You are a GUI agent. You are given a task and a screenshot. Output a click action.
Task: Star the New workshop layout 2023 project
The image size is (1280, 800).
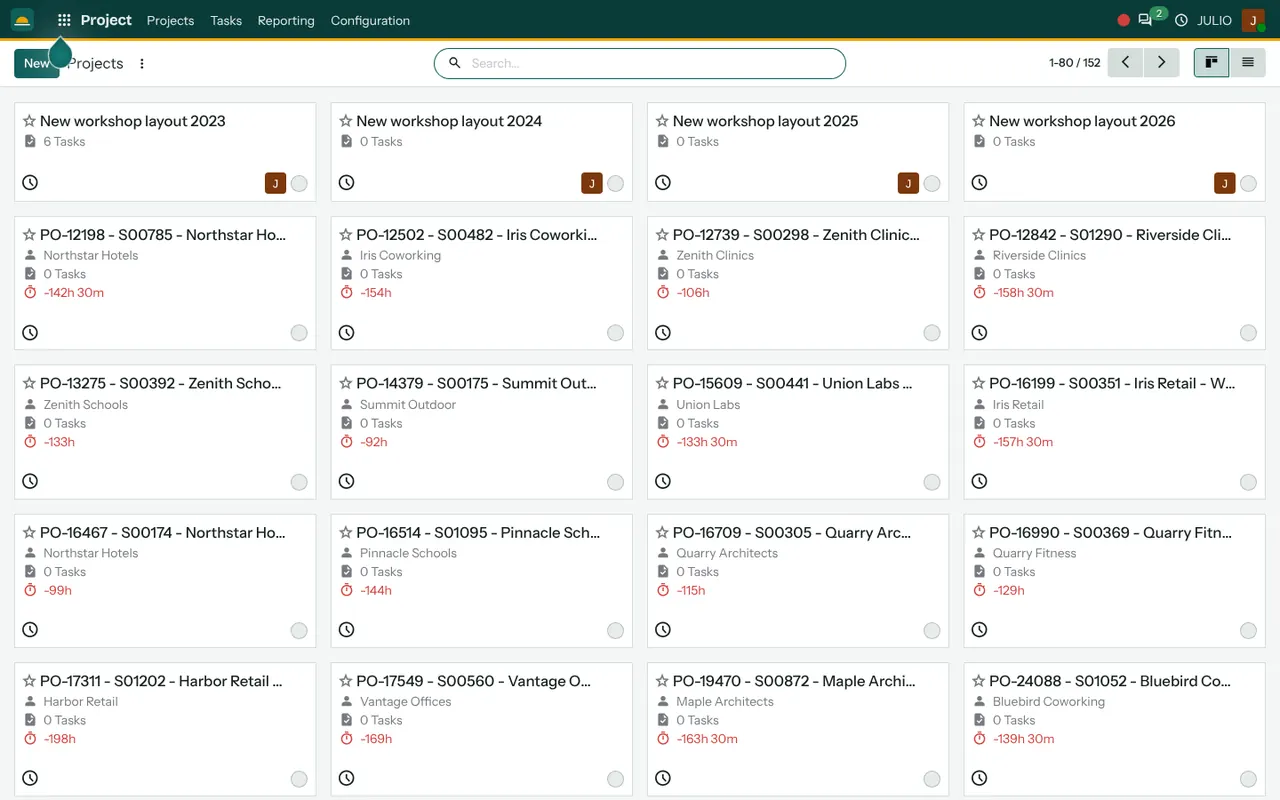(30, 121)
